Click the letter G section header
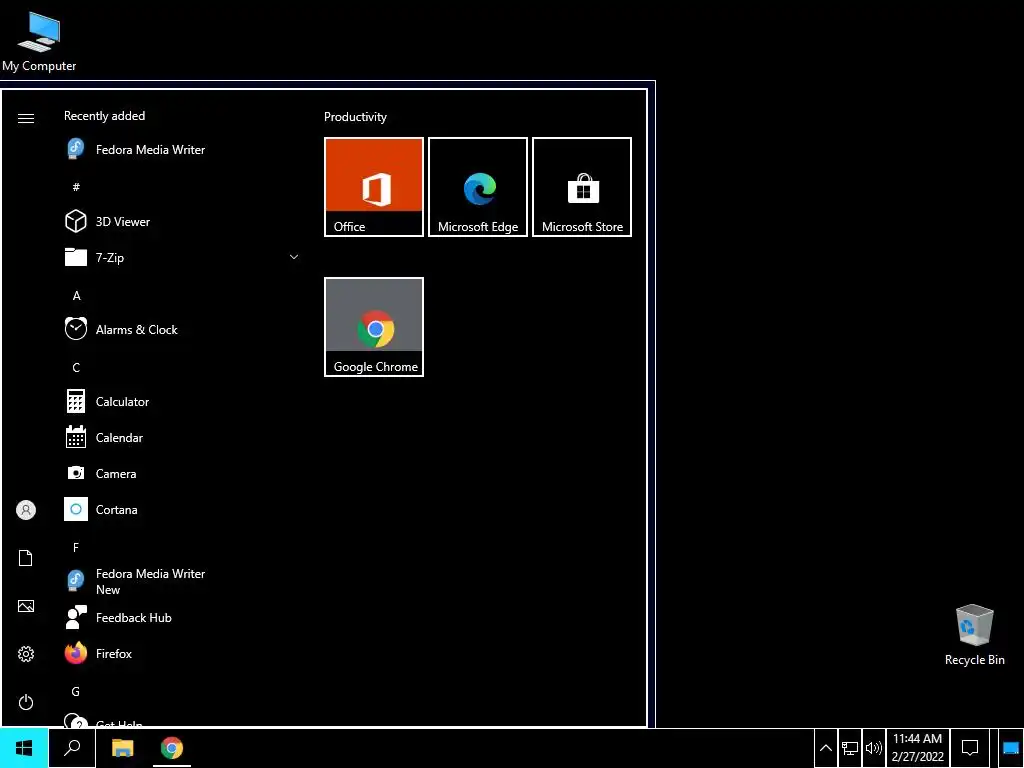 (x=76, y=691)
